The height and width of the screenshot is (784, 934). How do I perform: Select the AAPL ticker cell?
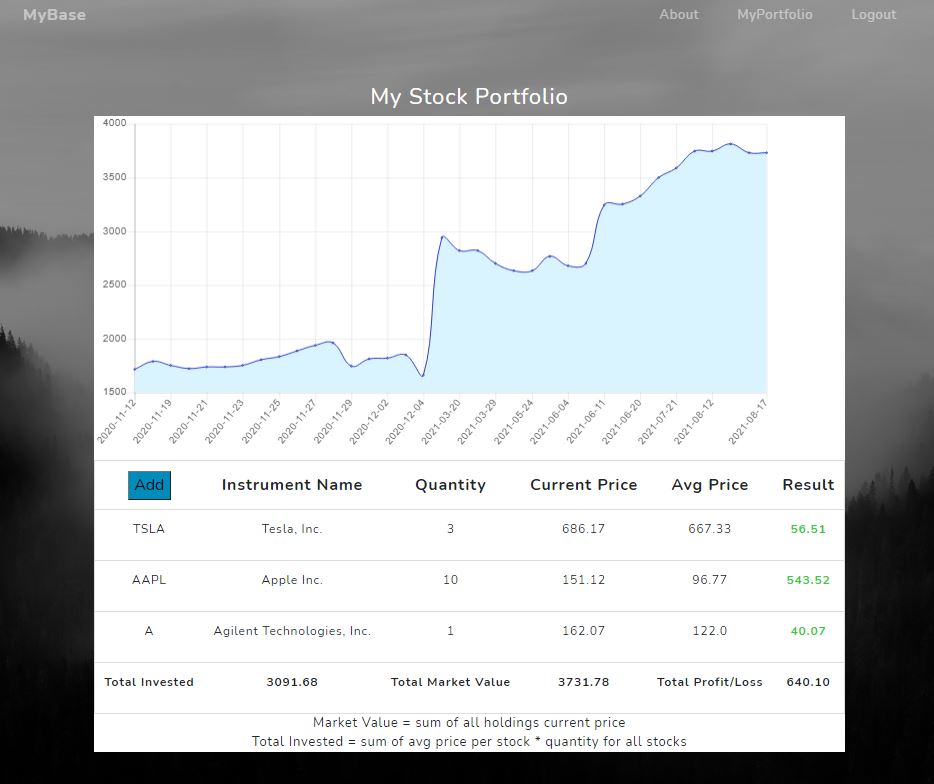click(149, 580)
